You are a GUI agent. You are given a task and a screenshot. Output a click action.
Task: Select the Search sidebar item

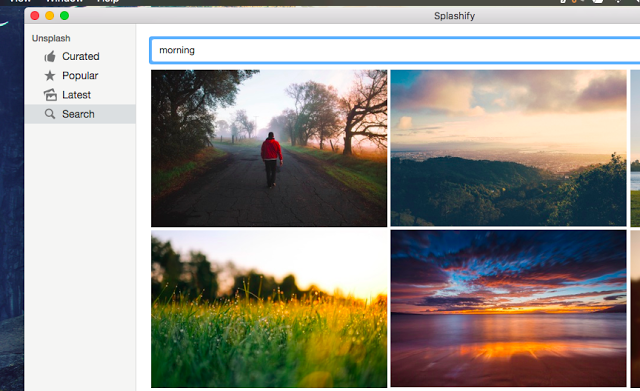click(80, 114)
